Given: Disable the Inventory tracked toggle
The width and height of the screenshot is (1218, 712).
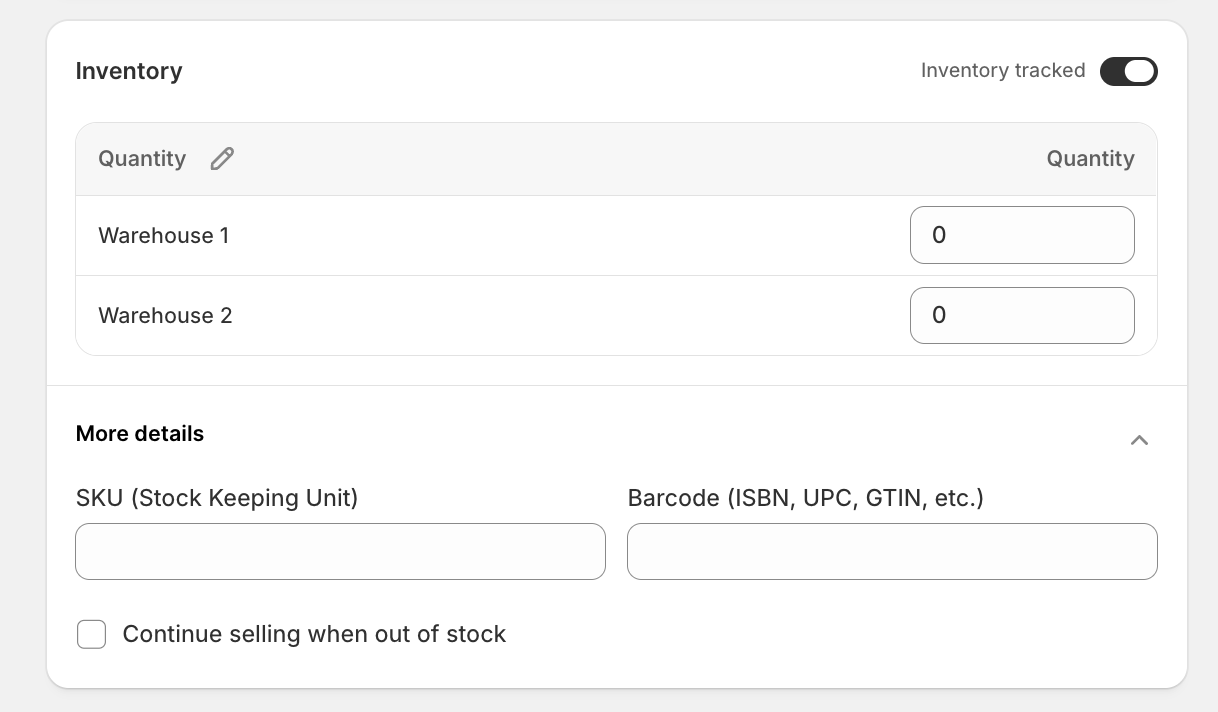Looking at the screenshot, I should 1129,71.
